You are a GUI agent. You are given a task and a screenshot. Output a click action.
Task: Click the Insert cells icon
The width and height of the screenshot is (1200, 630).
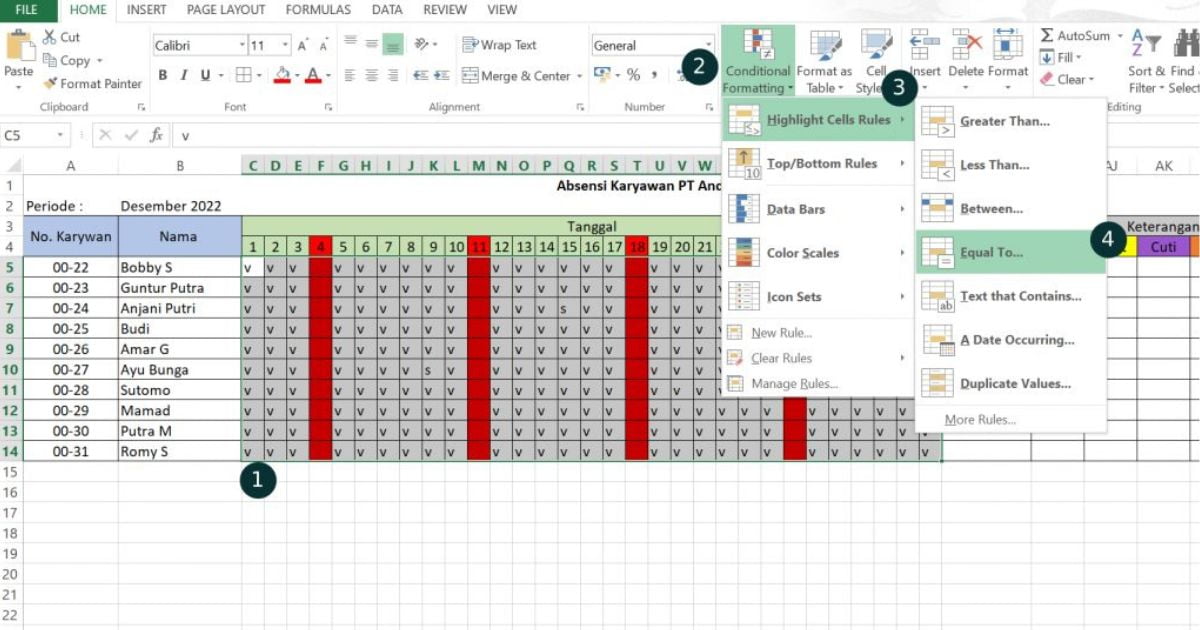924,45
